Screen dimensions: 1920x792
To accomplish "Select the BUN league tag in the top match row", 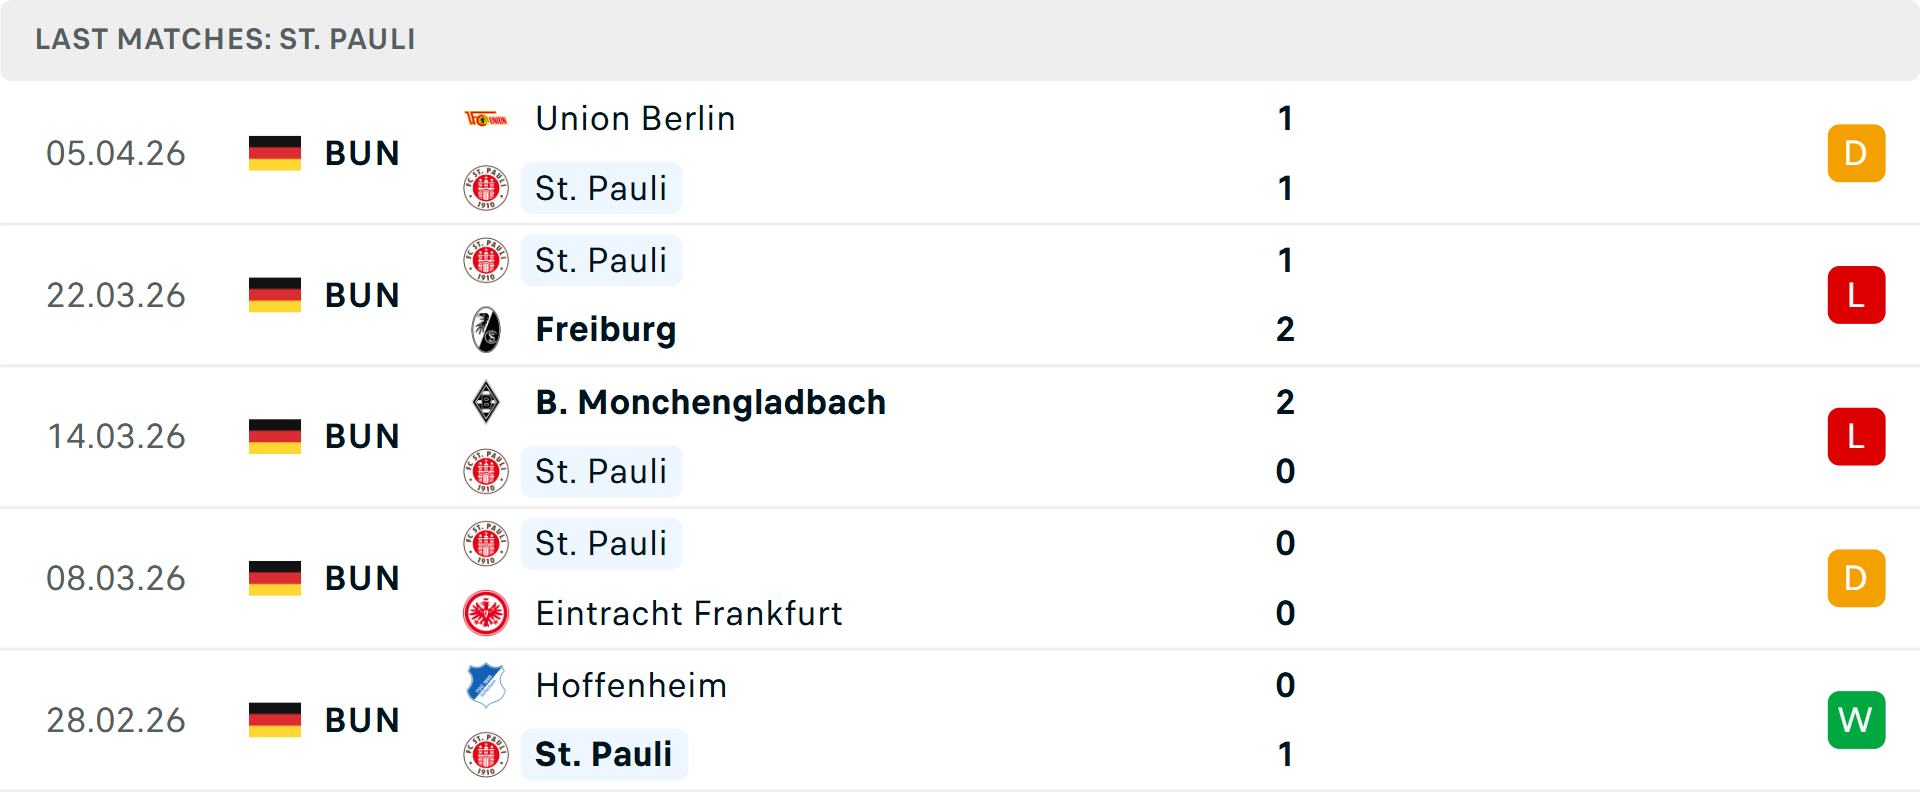I will (362, 153).
